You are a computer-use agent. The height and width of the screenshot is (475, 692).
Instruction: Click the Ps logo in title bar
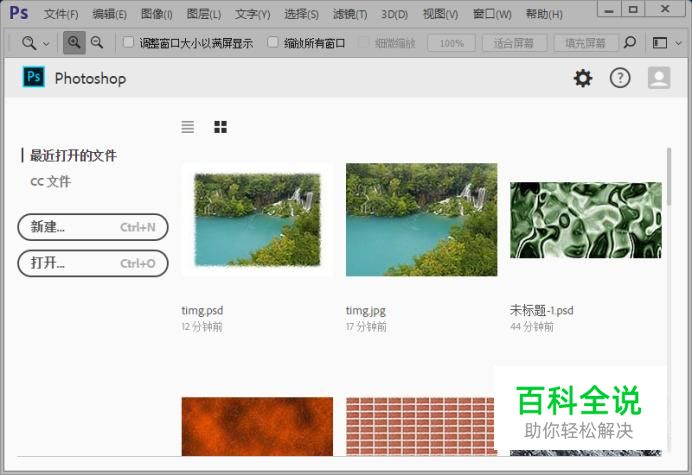(x=19, y=13)
